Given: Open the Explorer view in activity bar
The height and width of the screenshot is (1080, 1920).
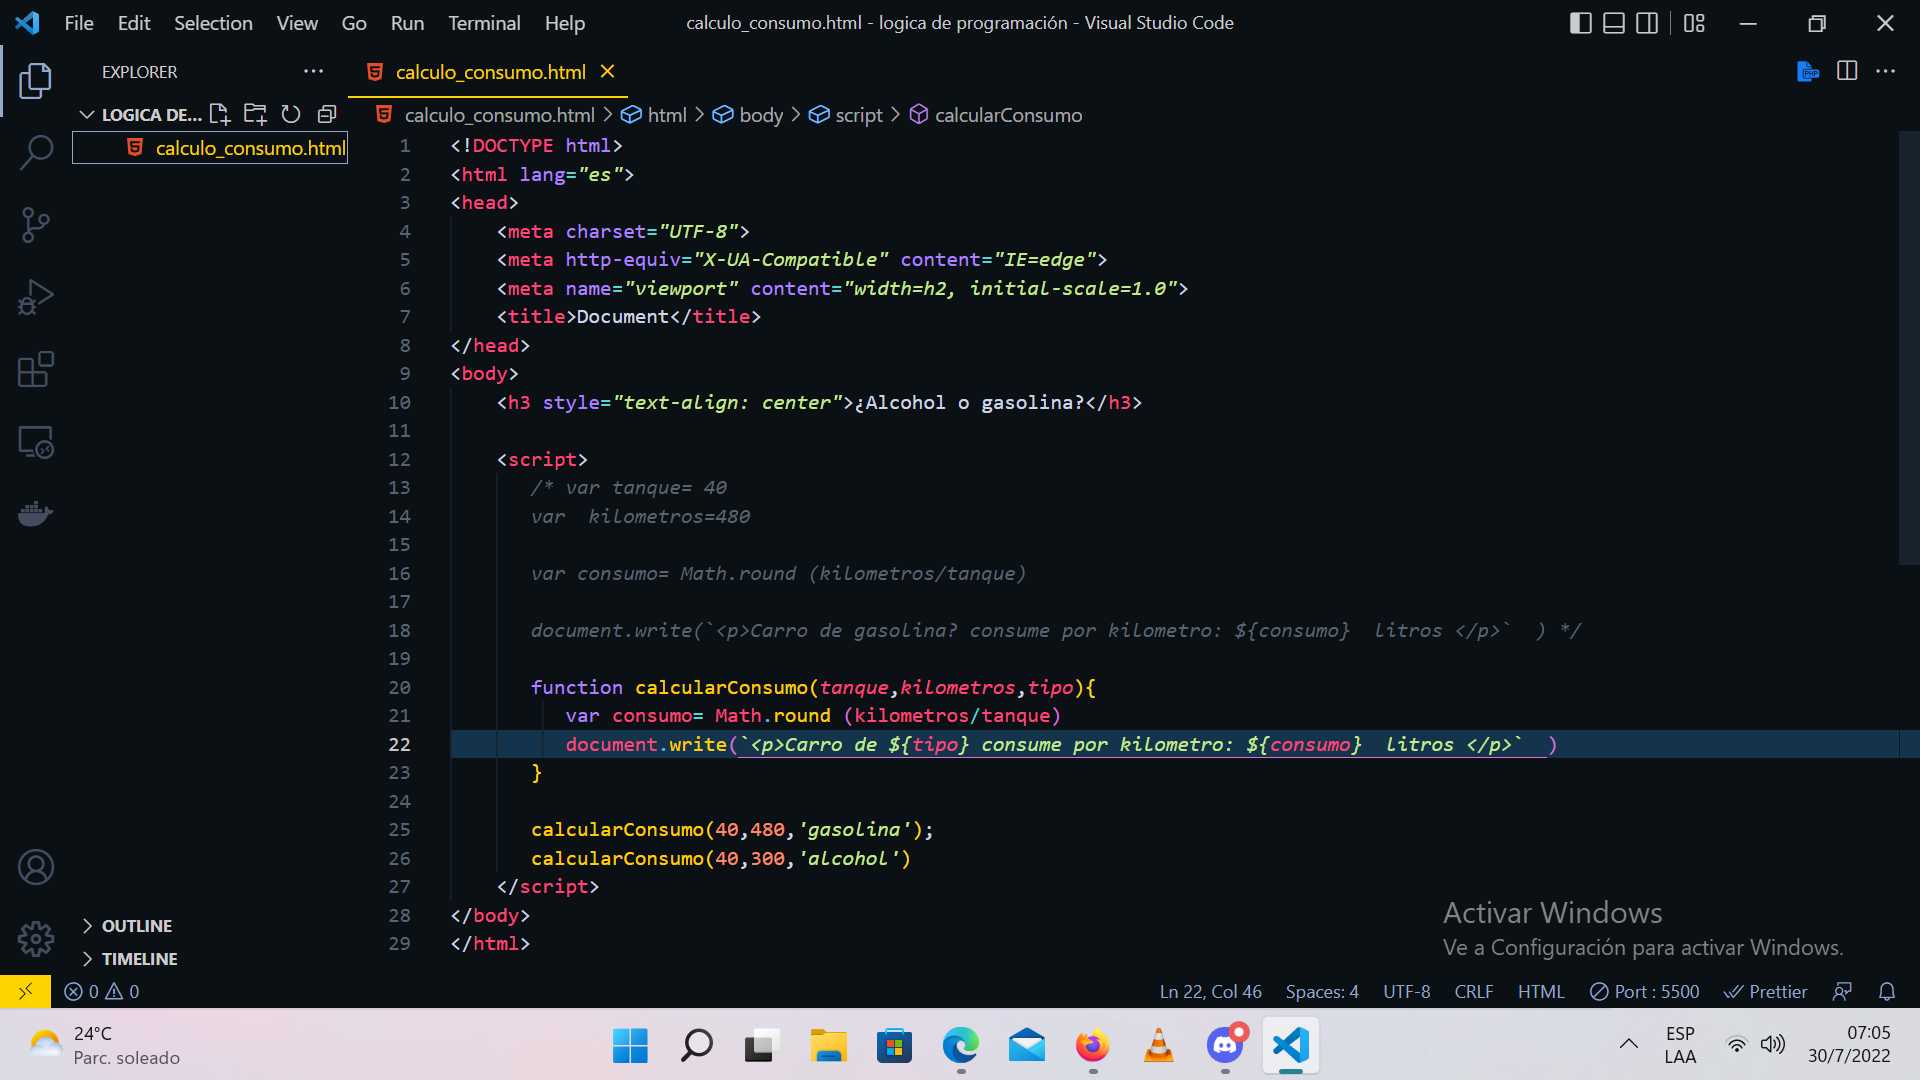Looking at the screenshot, I should (36, 81).
